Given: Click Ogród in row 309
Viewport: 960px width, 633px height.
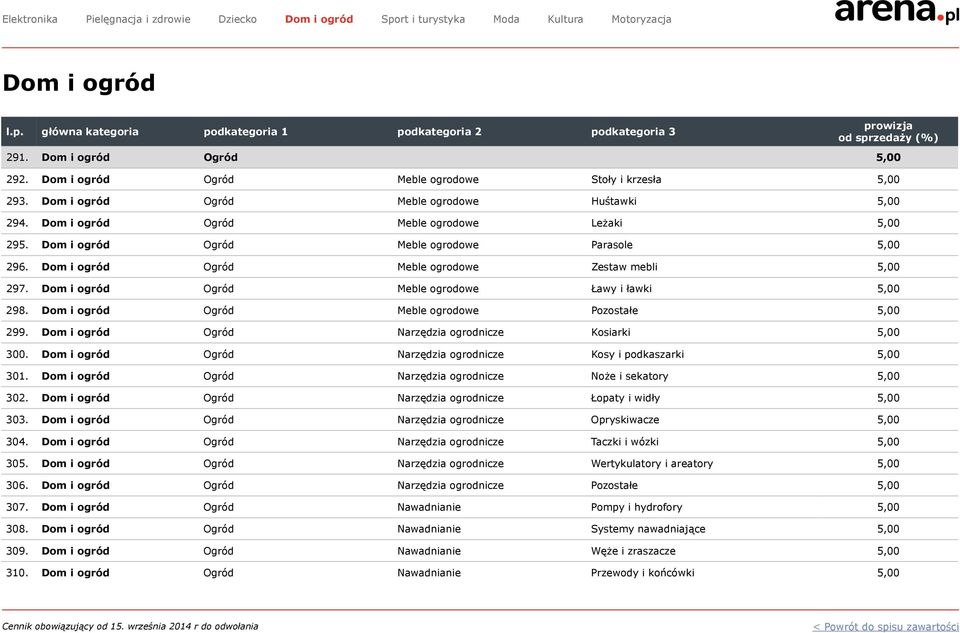Looking at the screenshot, I should click(219, 551).
